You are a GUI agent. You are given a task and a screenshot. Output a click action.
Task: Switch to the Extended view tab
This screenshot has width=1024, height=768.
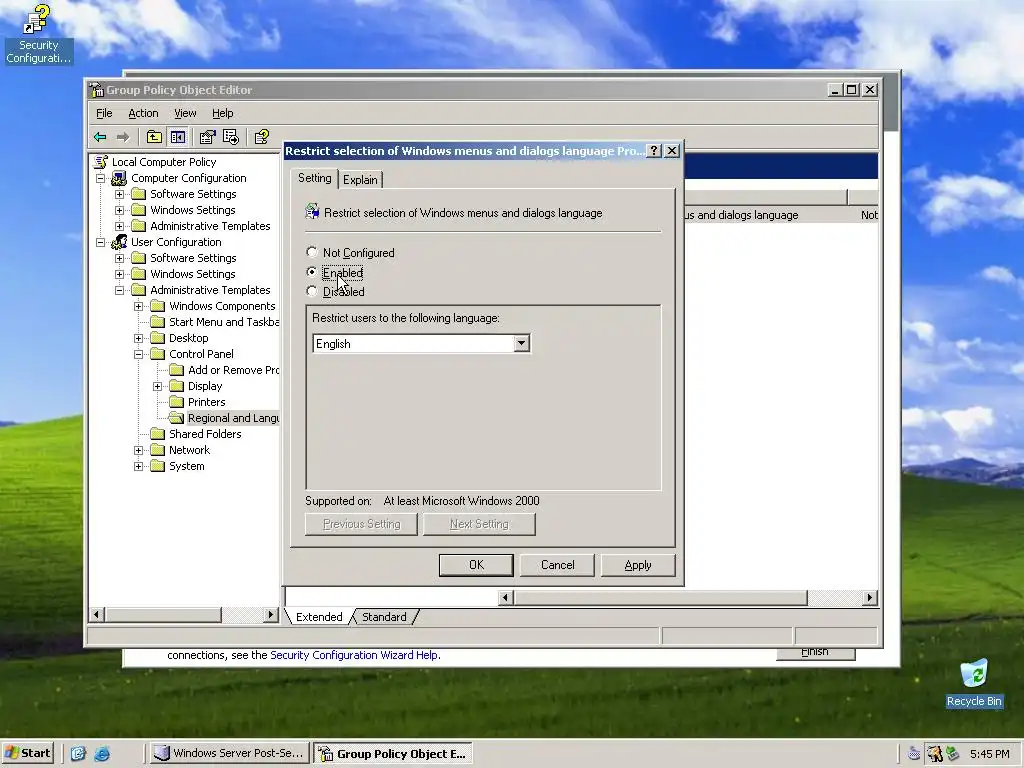(319, 617)
